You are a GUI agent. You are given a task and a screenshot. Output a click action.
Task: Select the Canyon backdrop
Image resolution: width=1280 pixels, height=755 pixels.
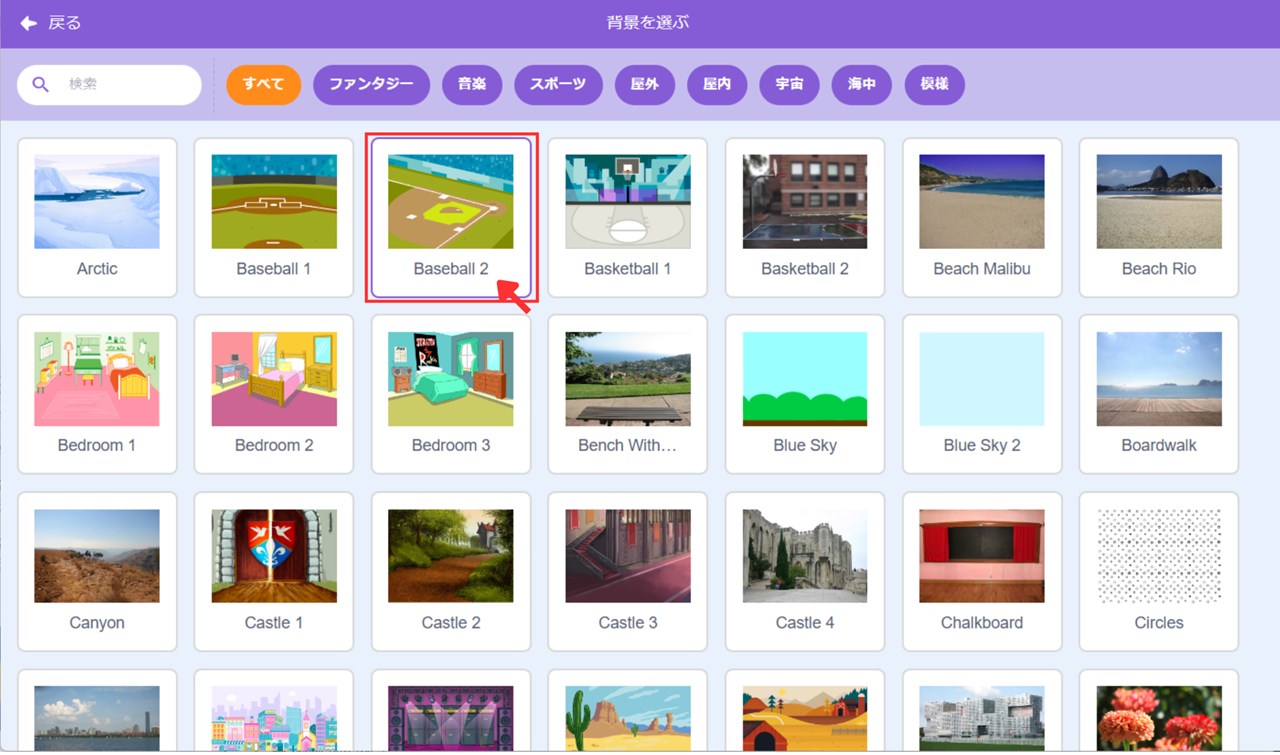(x=97, y=571)
